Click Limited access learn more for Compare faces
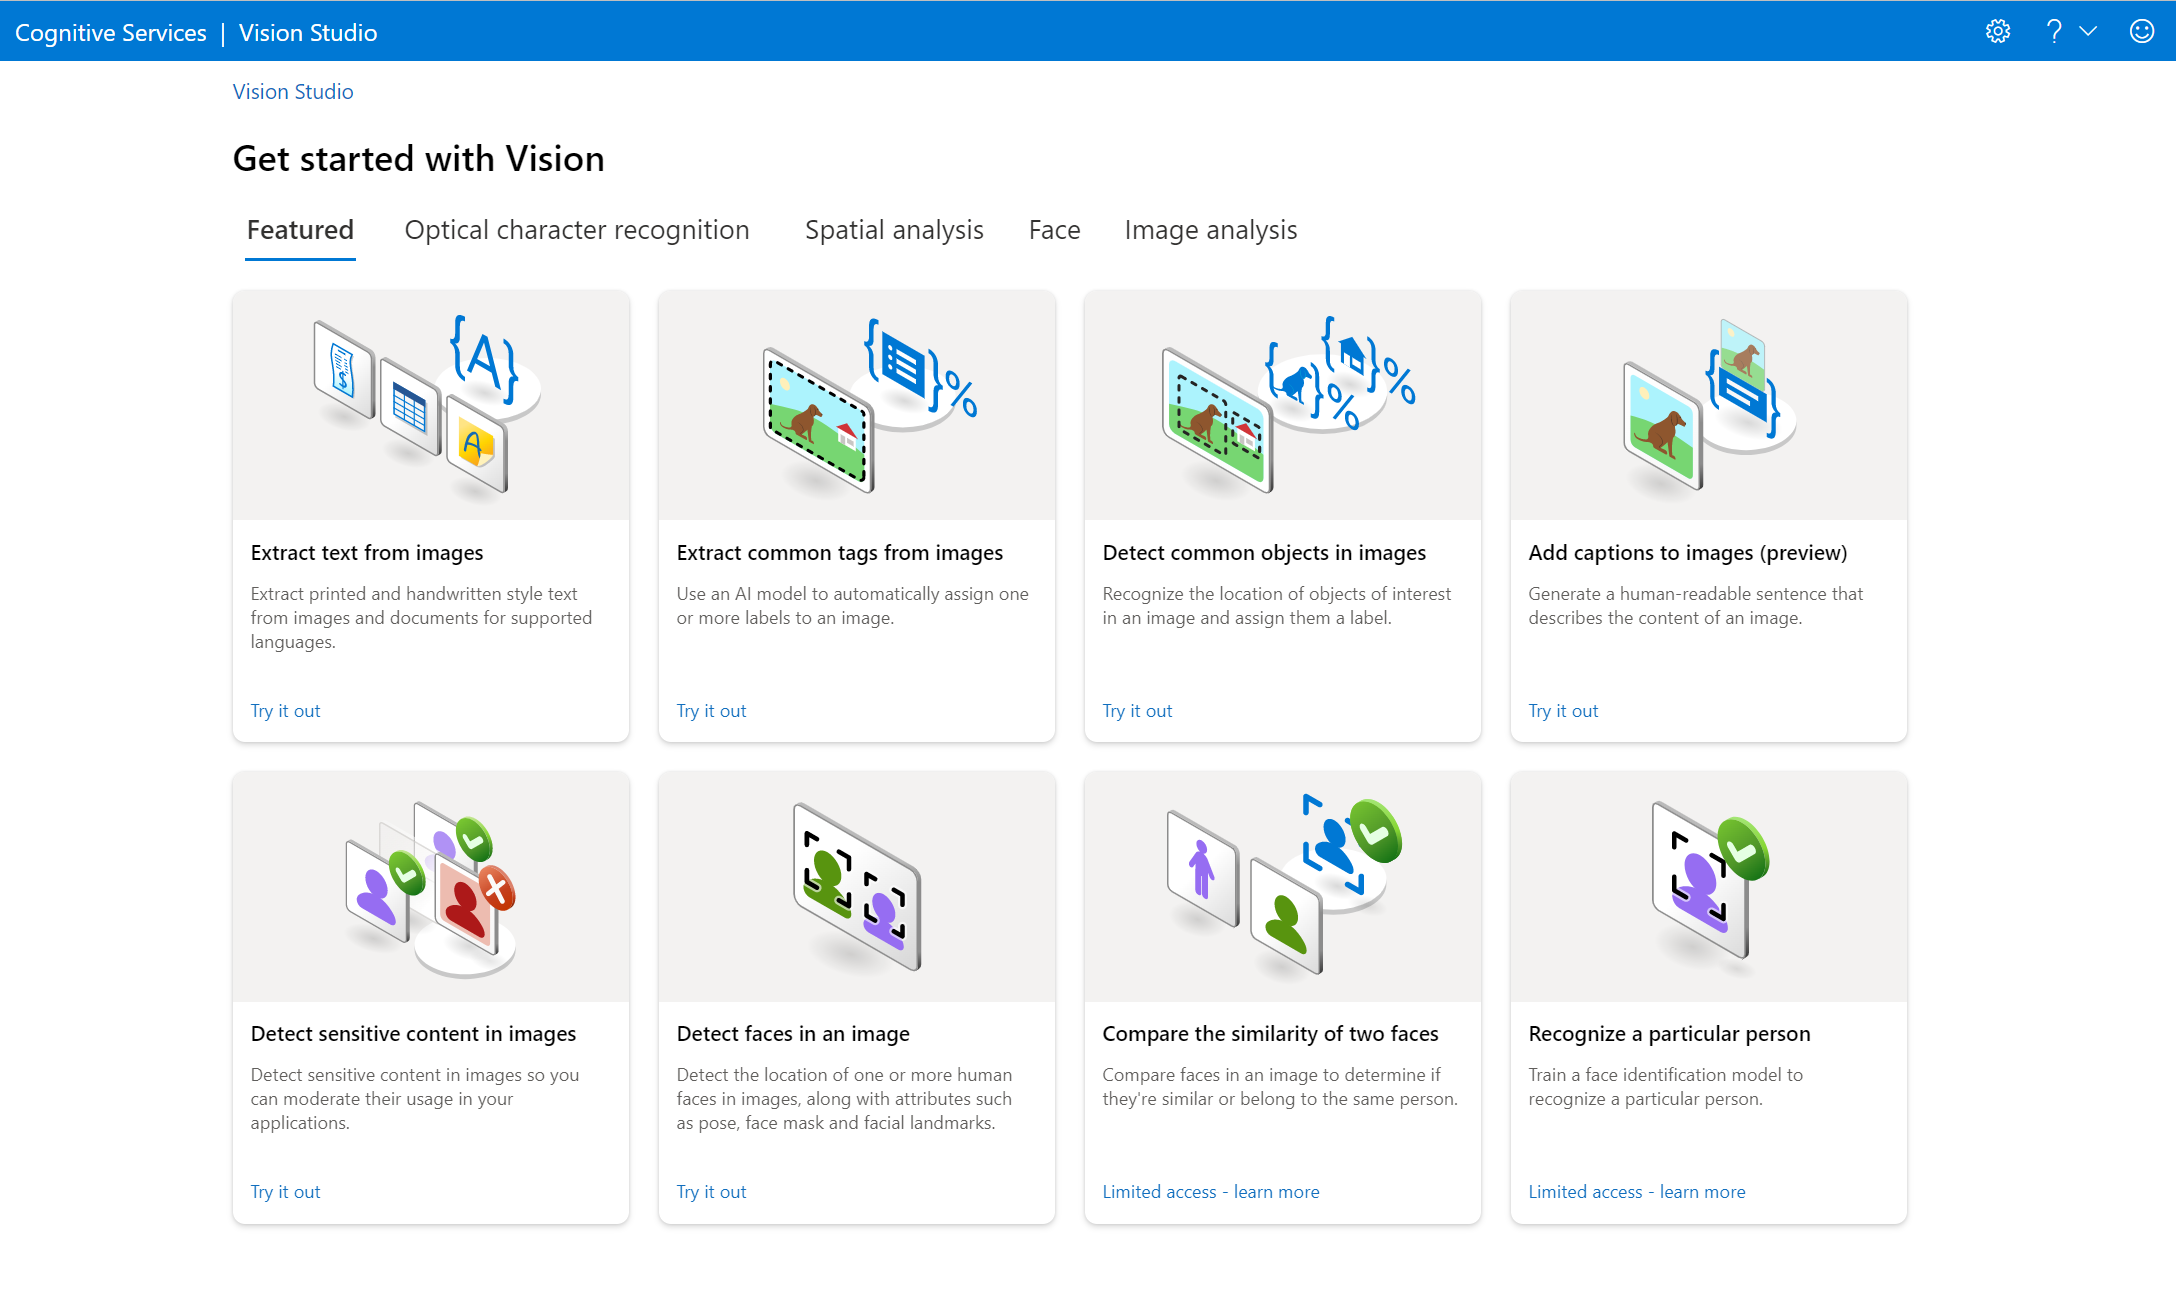The height and width of the screenshot is (1290, 2176). tap(1212, 1190)
